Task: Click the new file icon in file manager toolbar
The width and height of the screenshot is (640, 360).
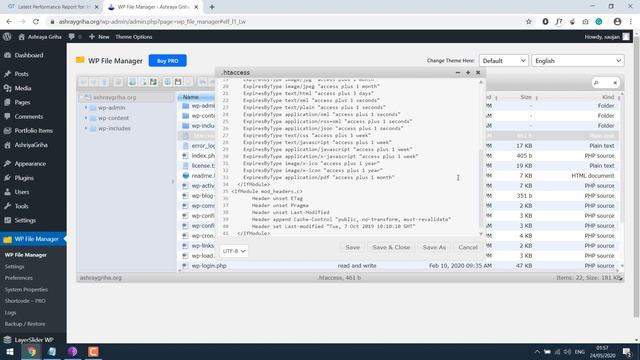Action: pos(143,82)
